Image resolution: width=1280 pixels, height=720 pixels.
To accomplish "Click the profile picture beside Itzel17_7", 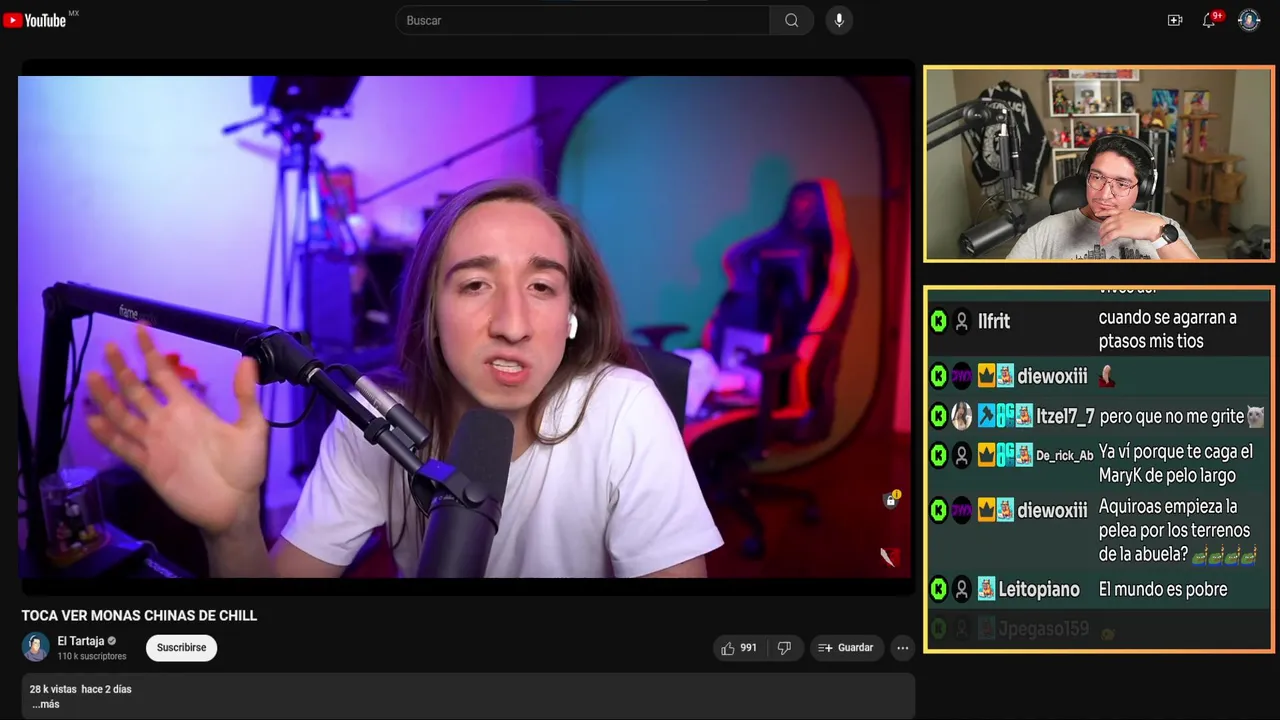I will coord(962,416).
